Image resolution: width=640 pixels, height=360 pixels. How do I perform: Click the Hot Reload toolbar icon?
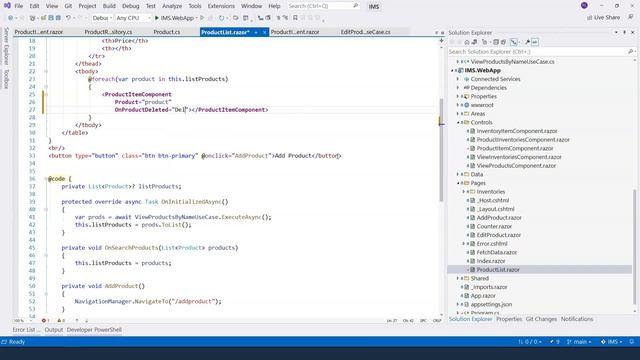point(221,18)
